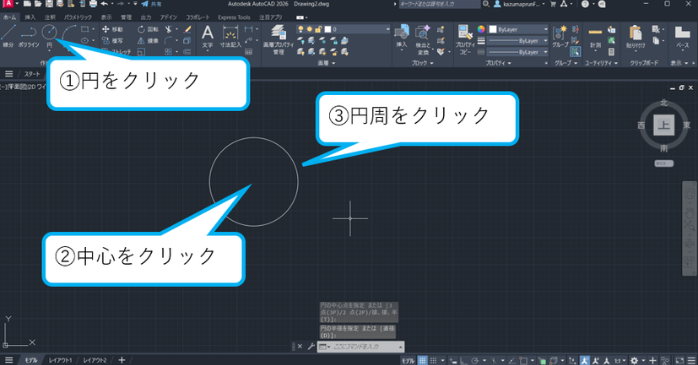Select the Line (線分) tool
The width and height of the screenshot is (698, 365).
8,36
